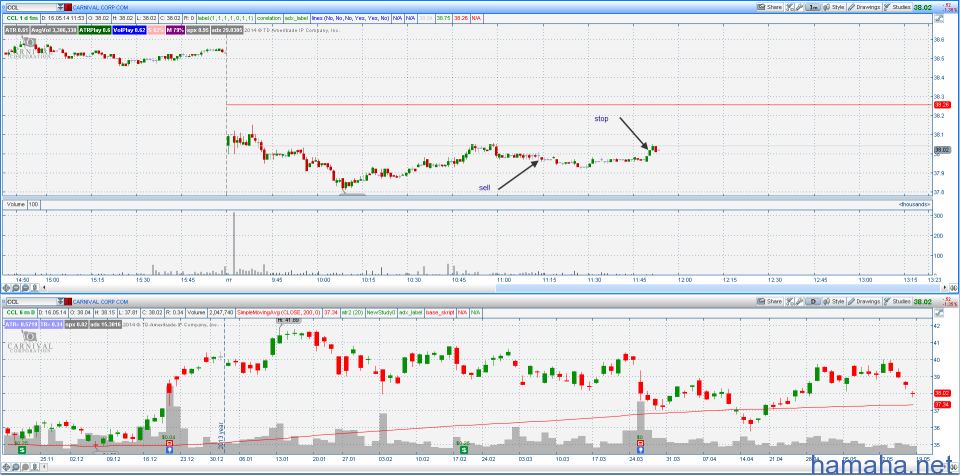Click the adx 25.0395 badge on top chart
The height and width of the screenshot is (476, 960).
click(x=227, y=30)
